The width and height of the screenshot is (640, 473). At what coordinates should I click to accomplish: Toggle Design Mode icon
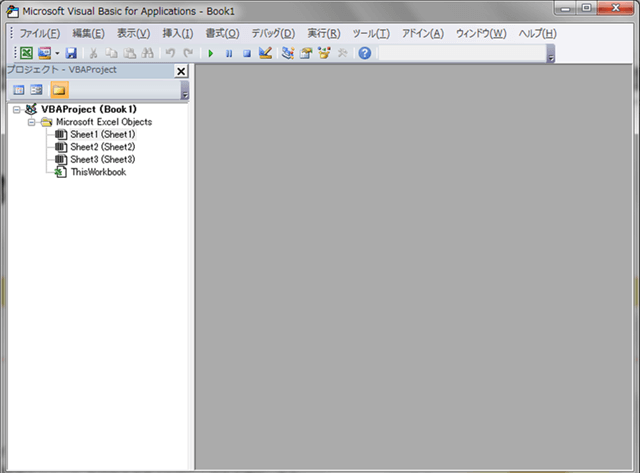point(265,53)
